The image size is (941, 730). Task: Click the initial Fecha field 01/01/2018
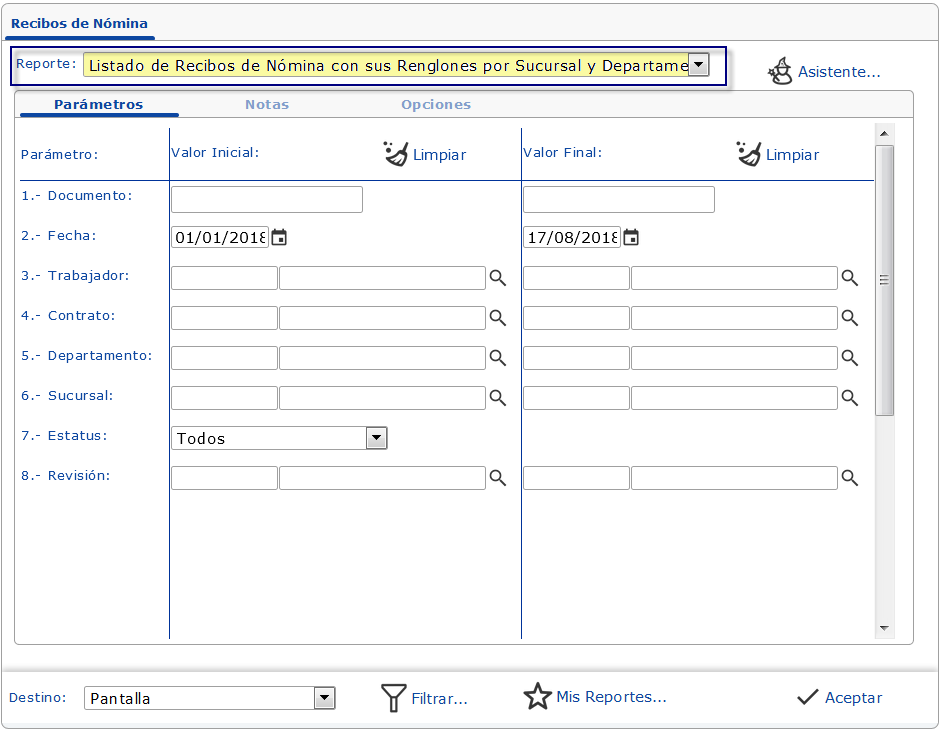[220, 238]
